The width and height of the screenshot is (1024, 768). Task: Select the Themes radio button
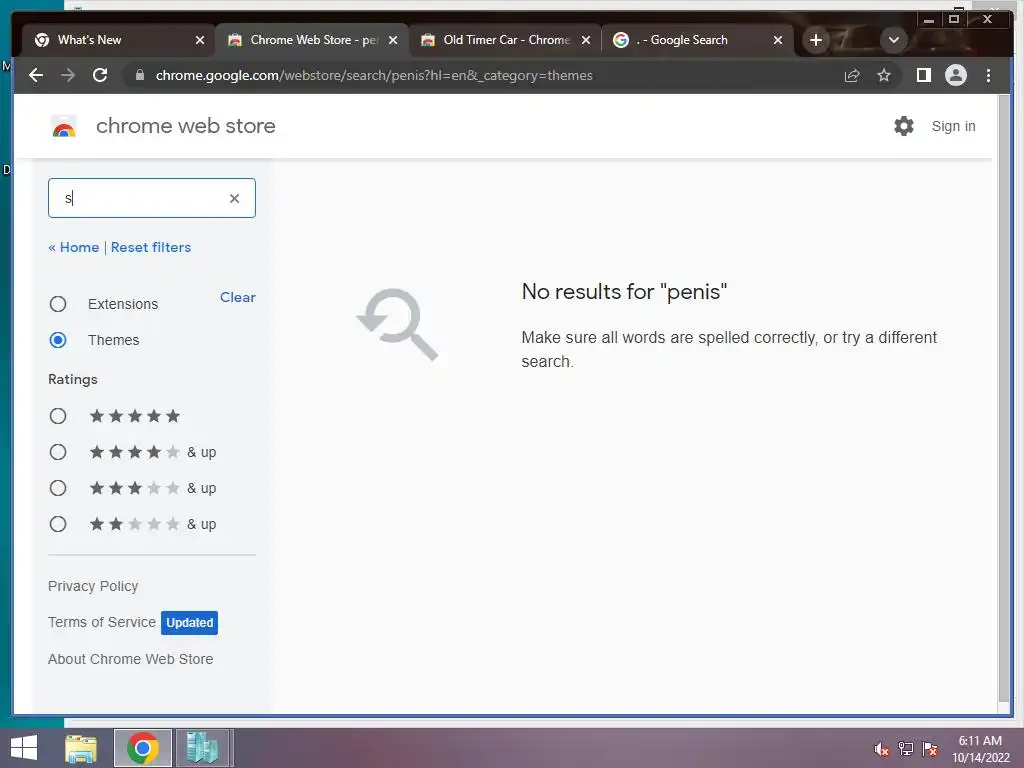(x=58, y=340)
